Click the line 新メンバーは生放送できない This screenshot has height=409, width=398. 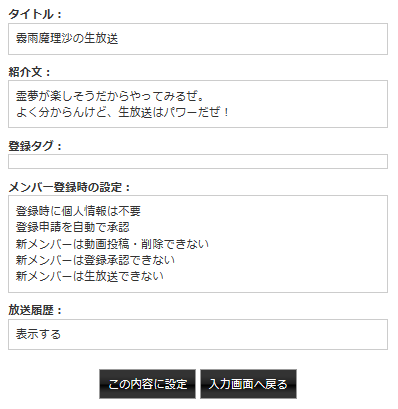(x=90, y=276)
